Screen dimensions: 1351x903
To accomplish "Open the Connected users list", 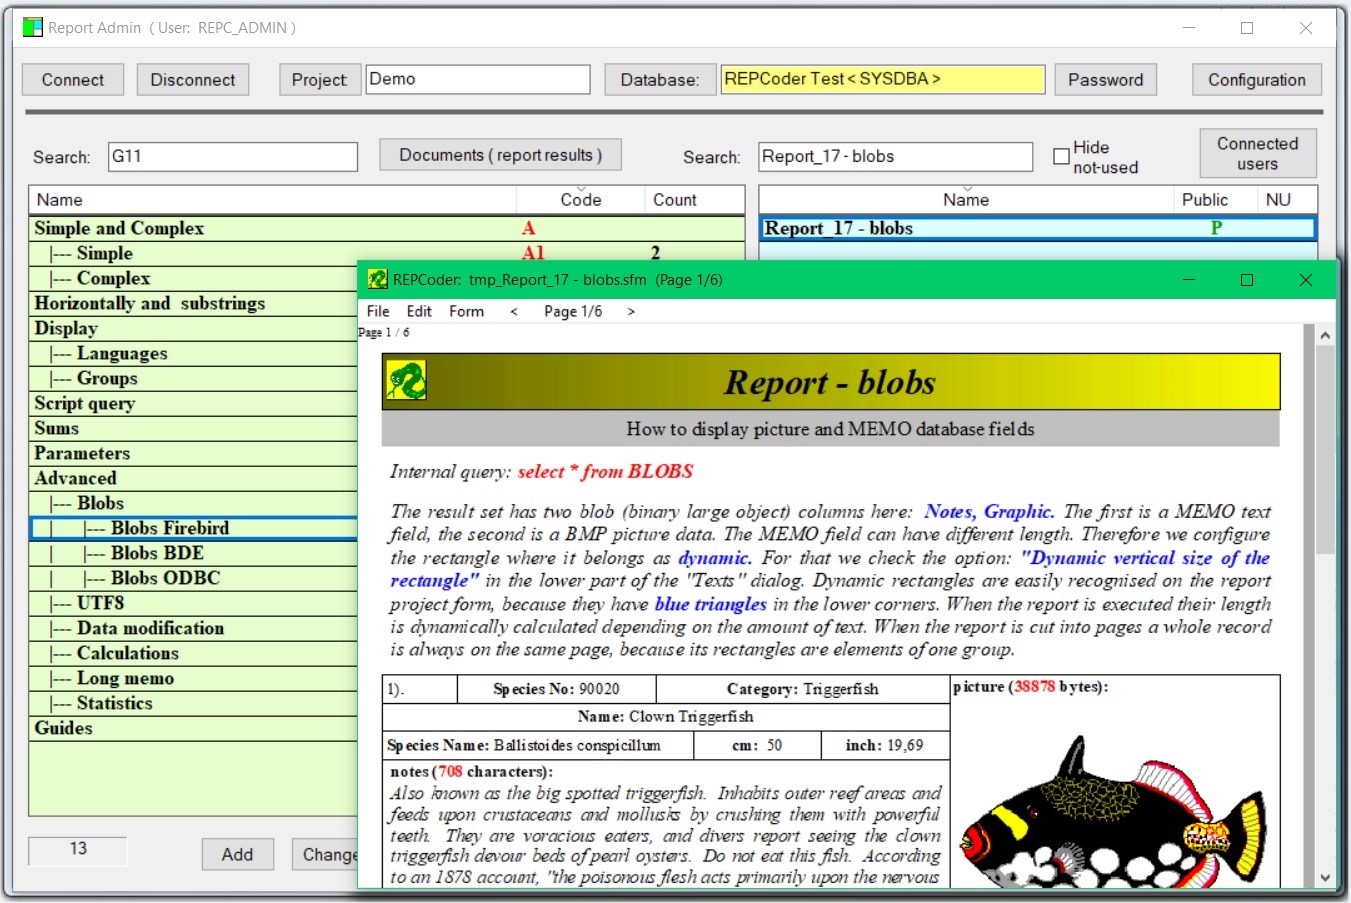I will (1258, 153).
